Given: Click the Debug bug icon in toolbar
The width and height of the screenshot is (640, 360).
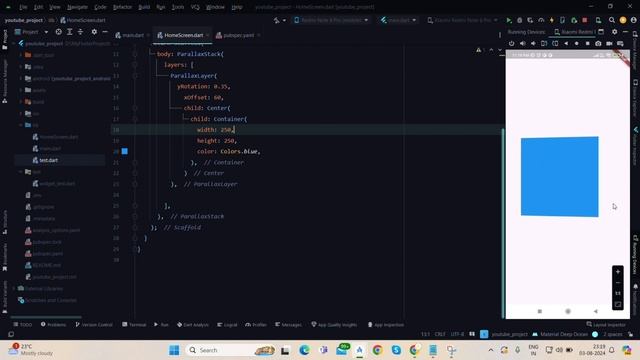Looking at the screenshot, I should pyautogui.click(x=519, y=20).
